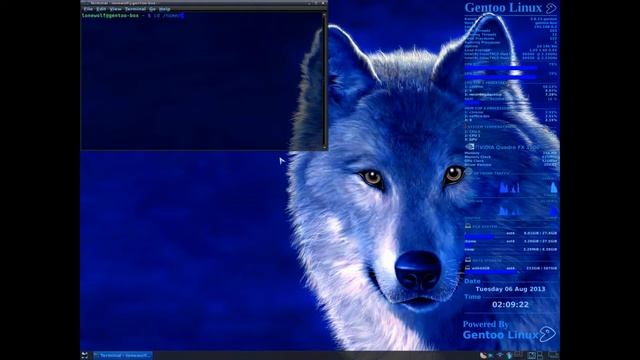
Task: Click the 'Powered By' text
Action: coord(486,324)
